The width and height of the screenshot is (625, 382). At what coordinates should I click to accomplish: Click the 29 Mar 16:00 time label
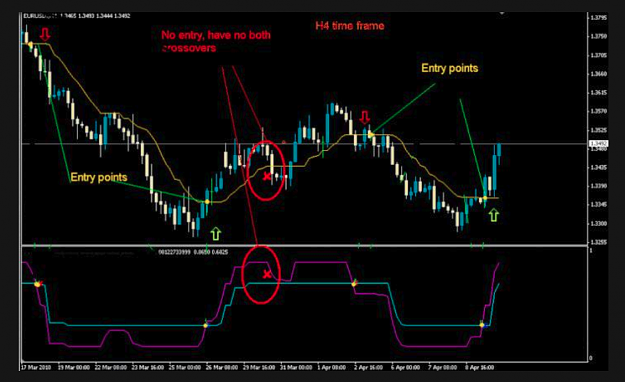pos(259,367)
